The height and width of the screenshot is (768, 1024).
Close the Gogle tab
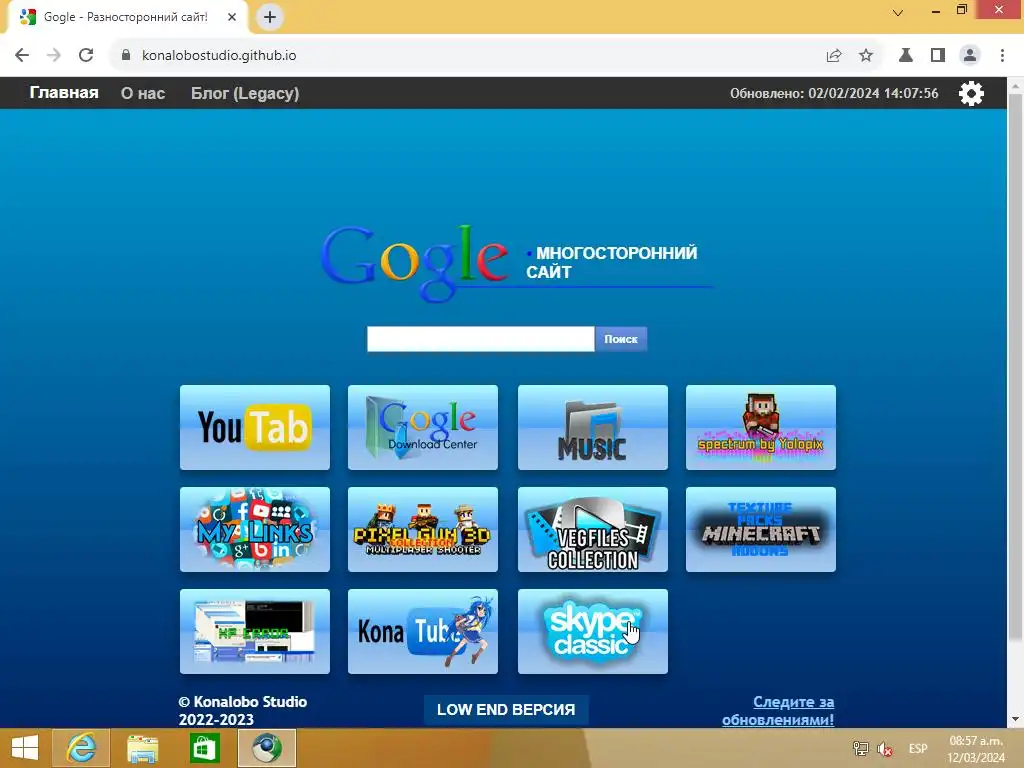coord(232,17)
